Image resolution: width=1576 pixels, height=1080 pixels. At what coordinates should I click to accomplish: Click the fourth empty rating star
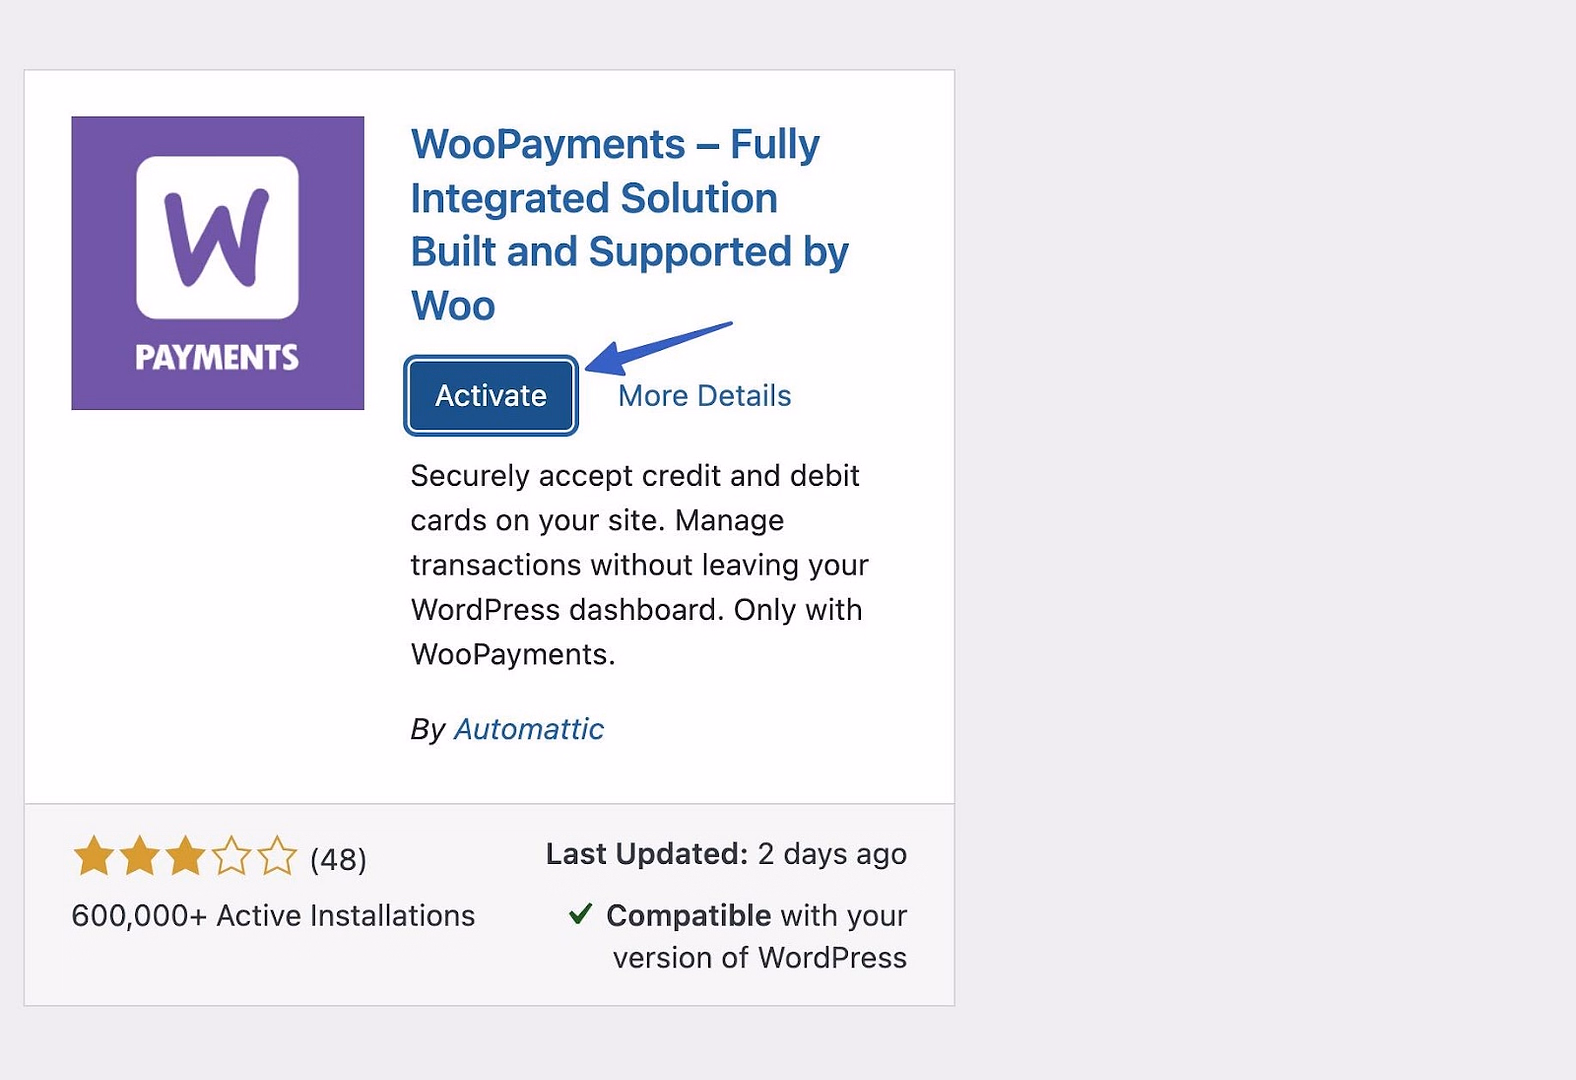point(232,857)
